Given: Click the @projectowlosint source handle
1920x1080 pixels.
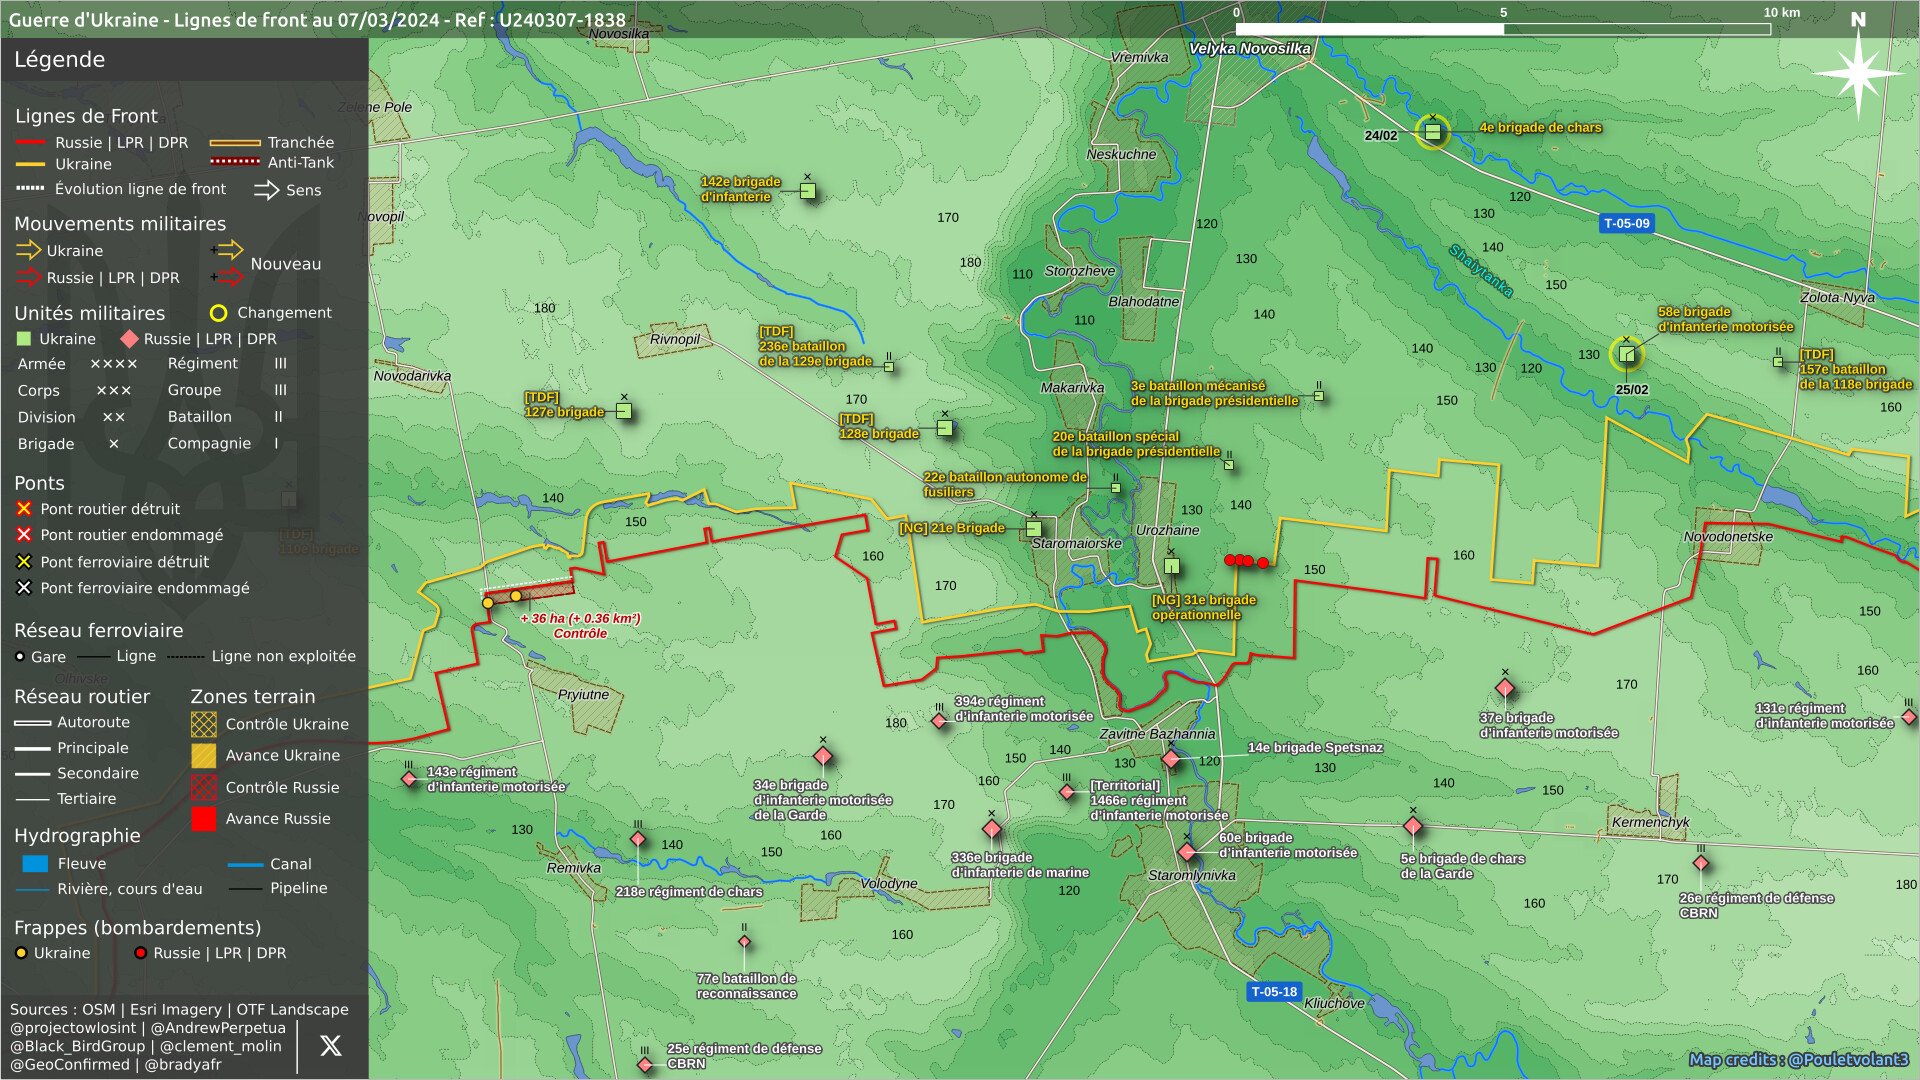Looking at the screenshot, I should point(73,1028).
